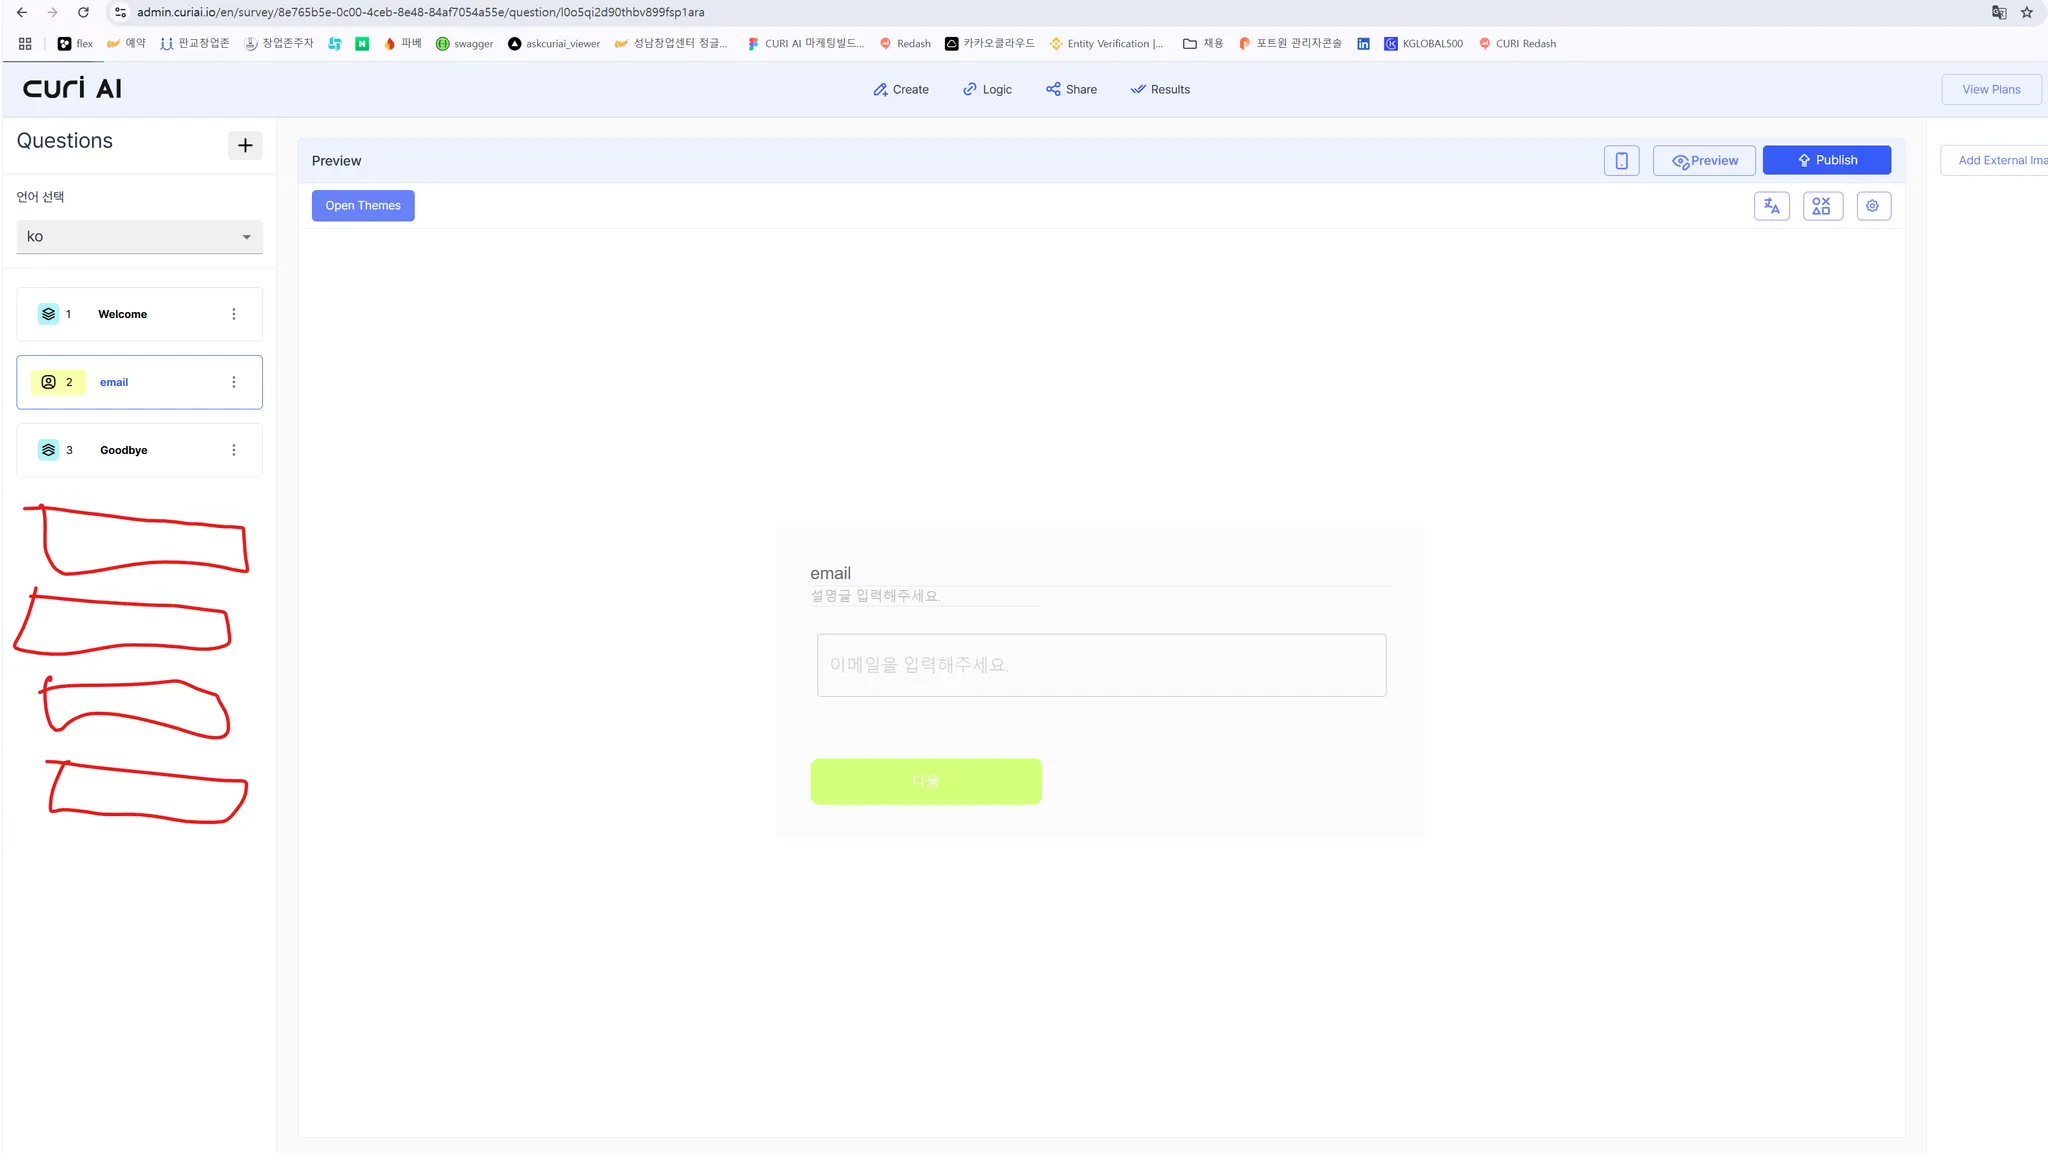The image size is (2048, 1153).
Task: Open the Share tab
Action: [x=1071, y=89]
